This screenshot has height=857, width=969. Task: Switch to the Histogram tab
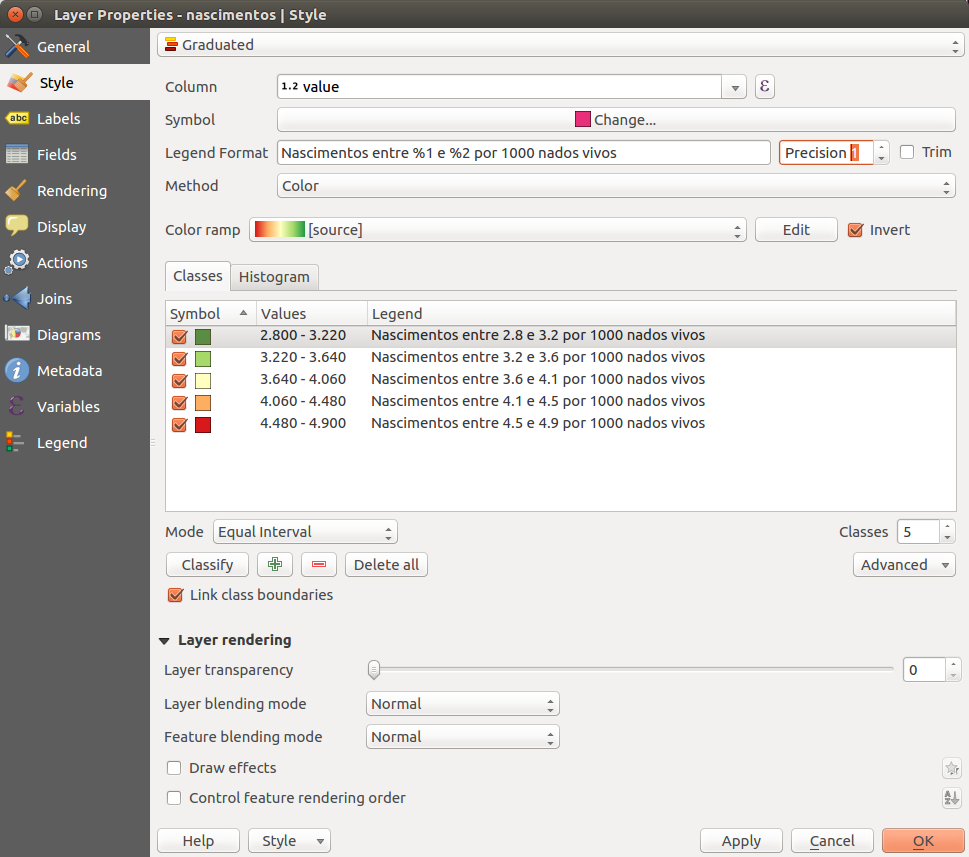pyautogui.click(x=274, y=277)
